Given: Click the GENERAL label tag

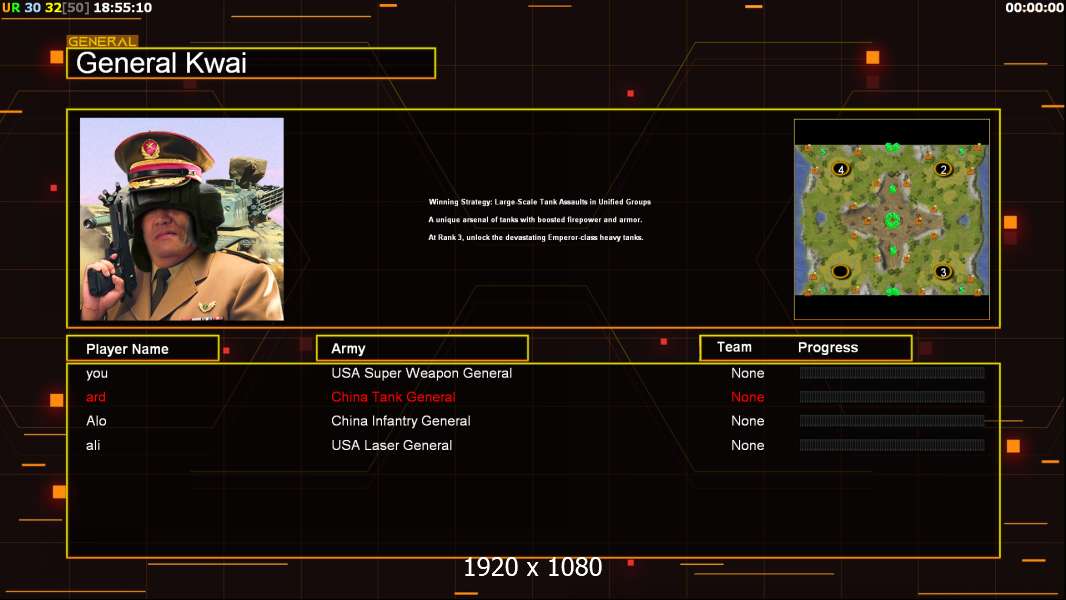Looking at the screenshot, I should click(x=102, y=41).
